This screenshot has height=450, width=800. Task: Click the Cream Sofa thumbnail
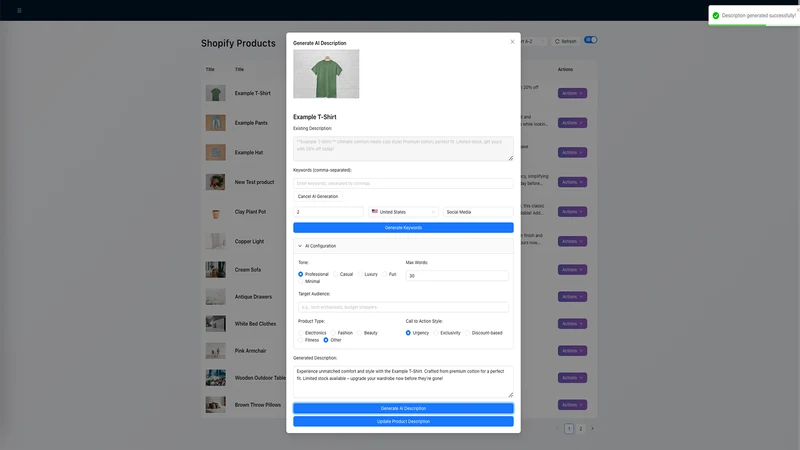coord(215,269)
